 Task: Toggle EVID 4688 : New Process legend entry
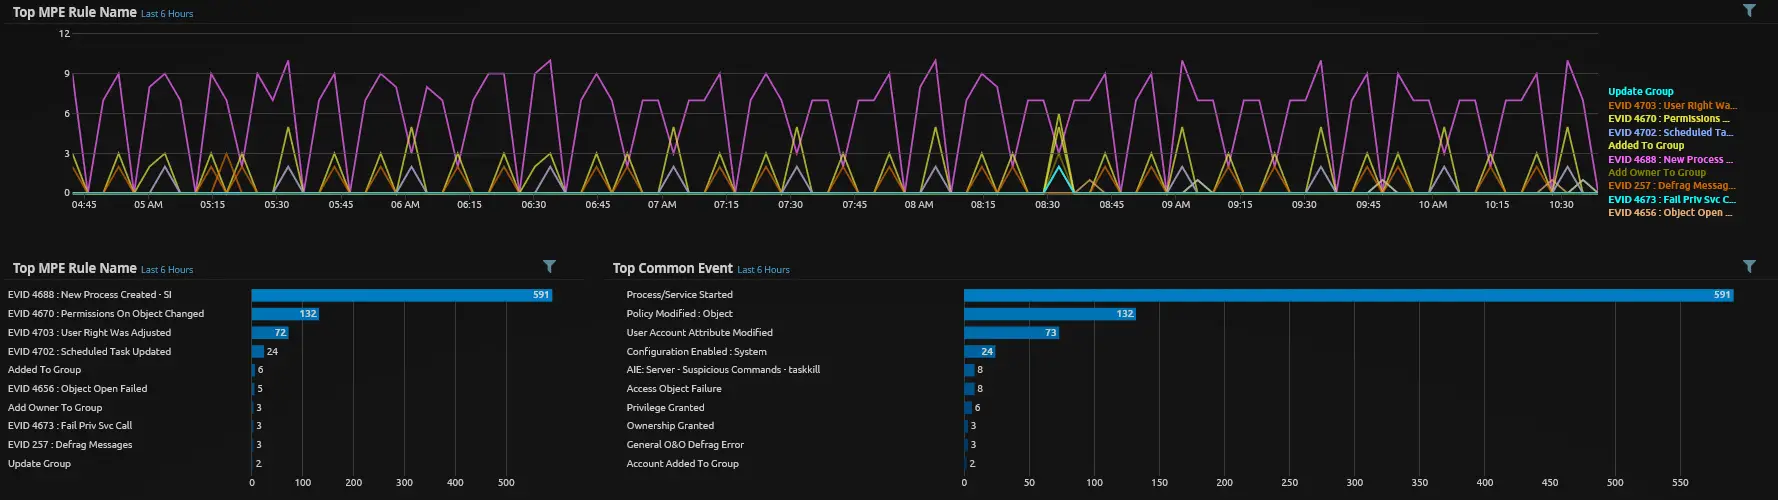point(1670,159)
